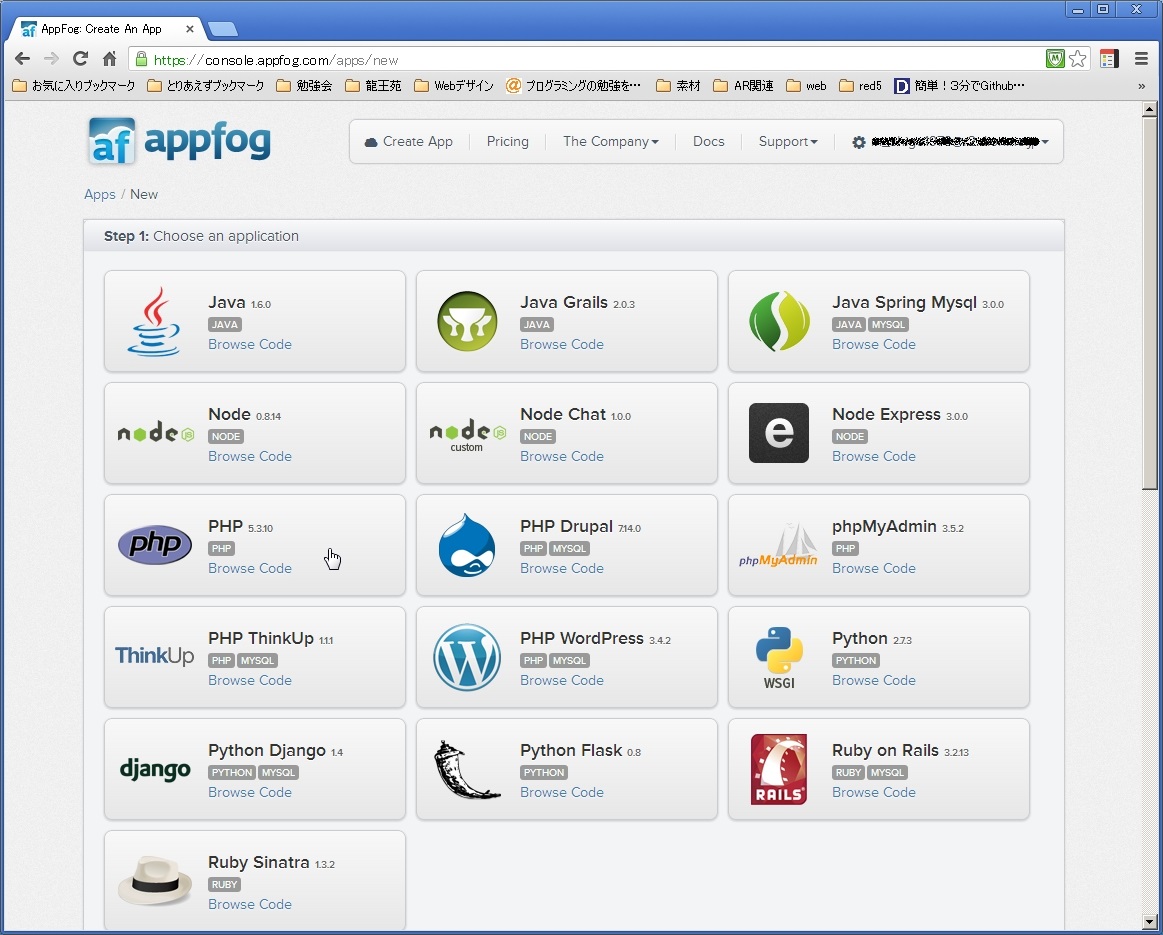
Task: Open the Webデザイン bookmark folder
Action: click(x=454, y=86)
